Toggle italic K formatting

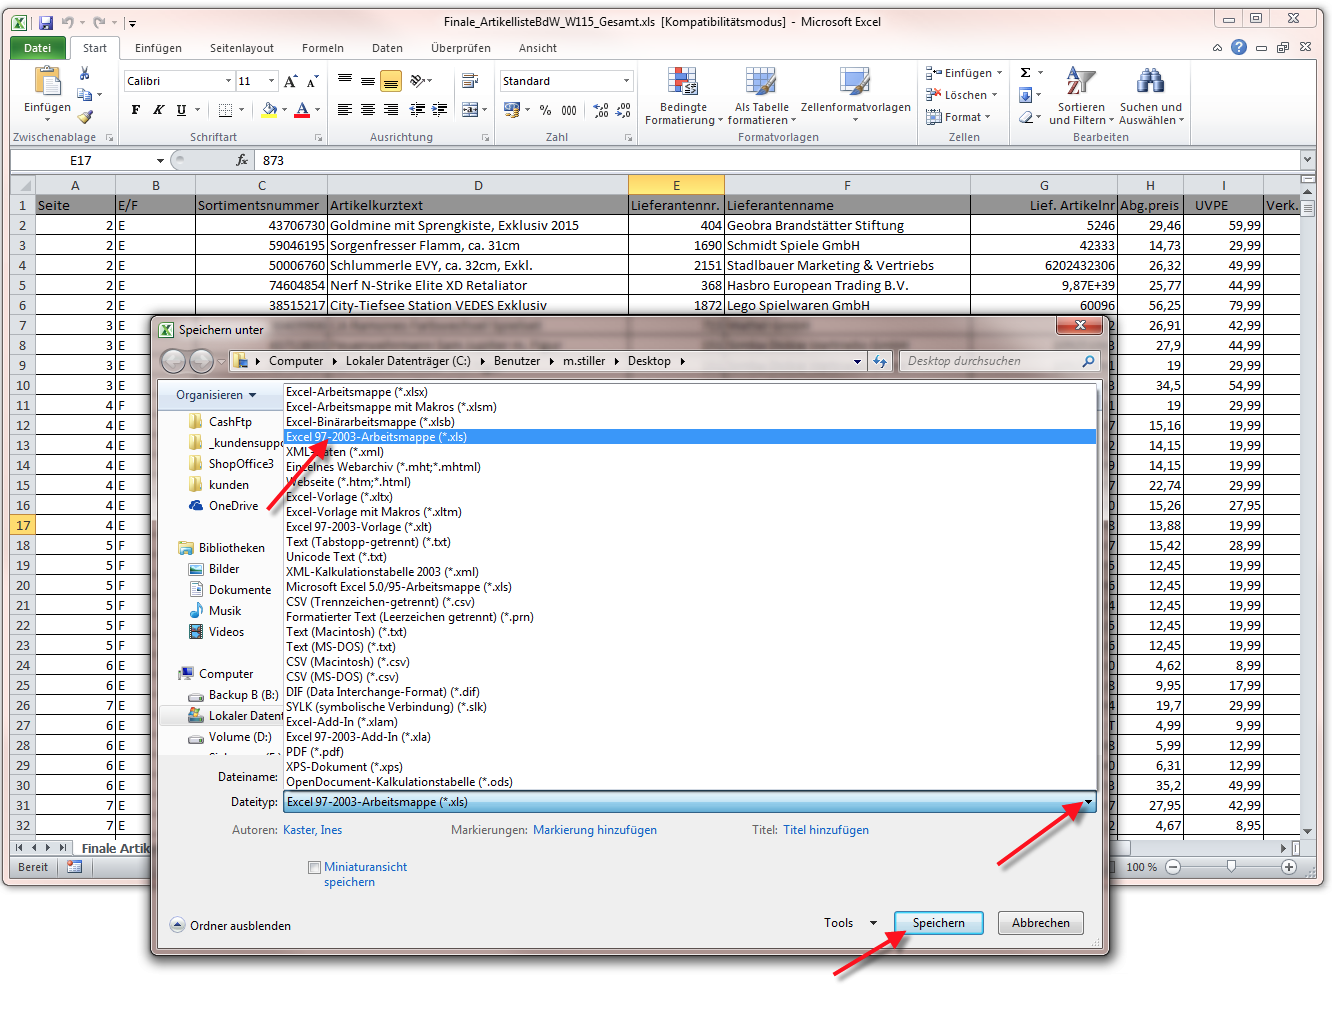point(158,110)
